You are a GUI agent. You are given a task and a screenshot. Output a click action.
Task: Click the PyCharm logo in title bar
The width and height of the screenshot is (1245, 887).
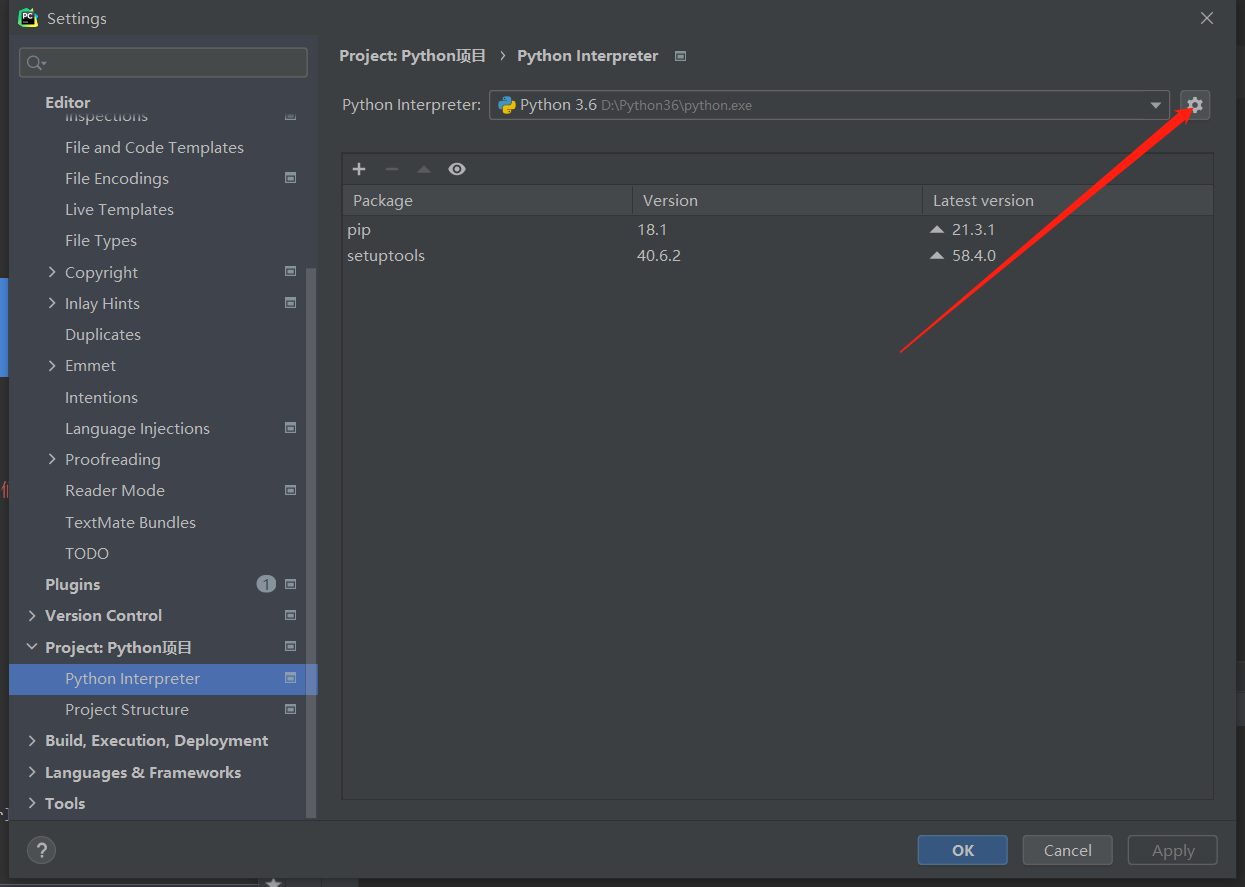[x=28, y=18]
